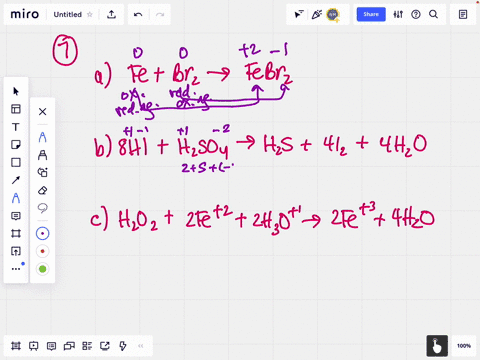Viewport: 480px width, 360px height.
Task: Choose the Eraser tool
Action: pos(42,191)
